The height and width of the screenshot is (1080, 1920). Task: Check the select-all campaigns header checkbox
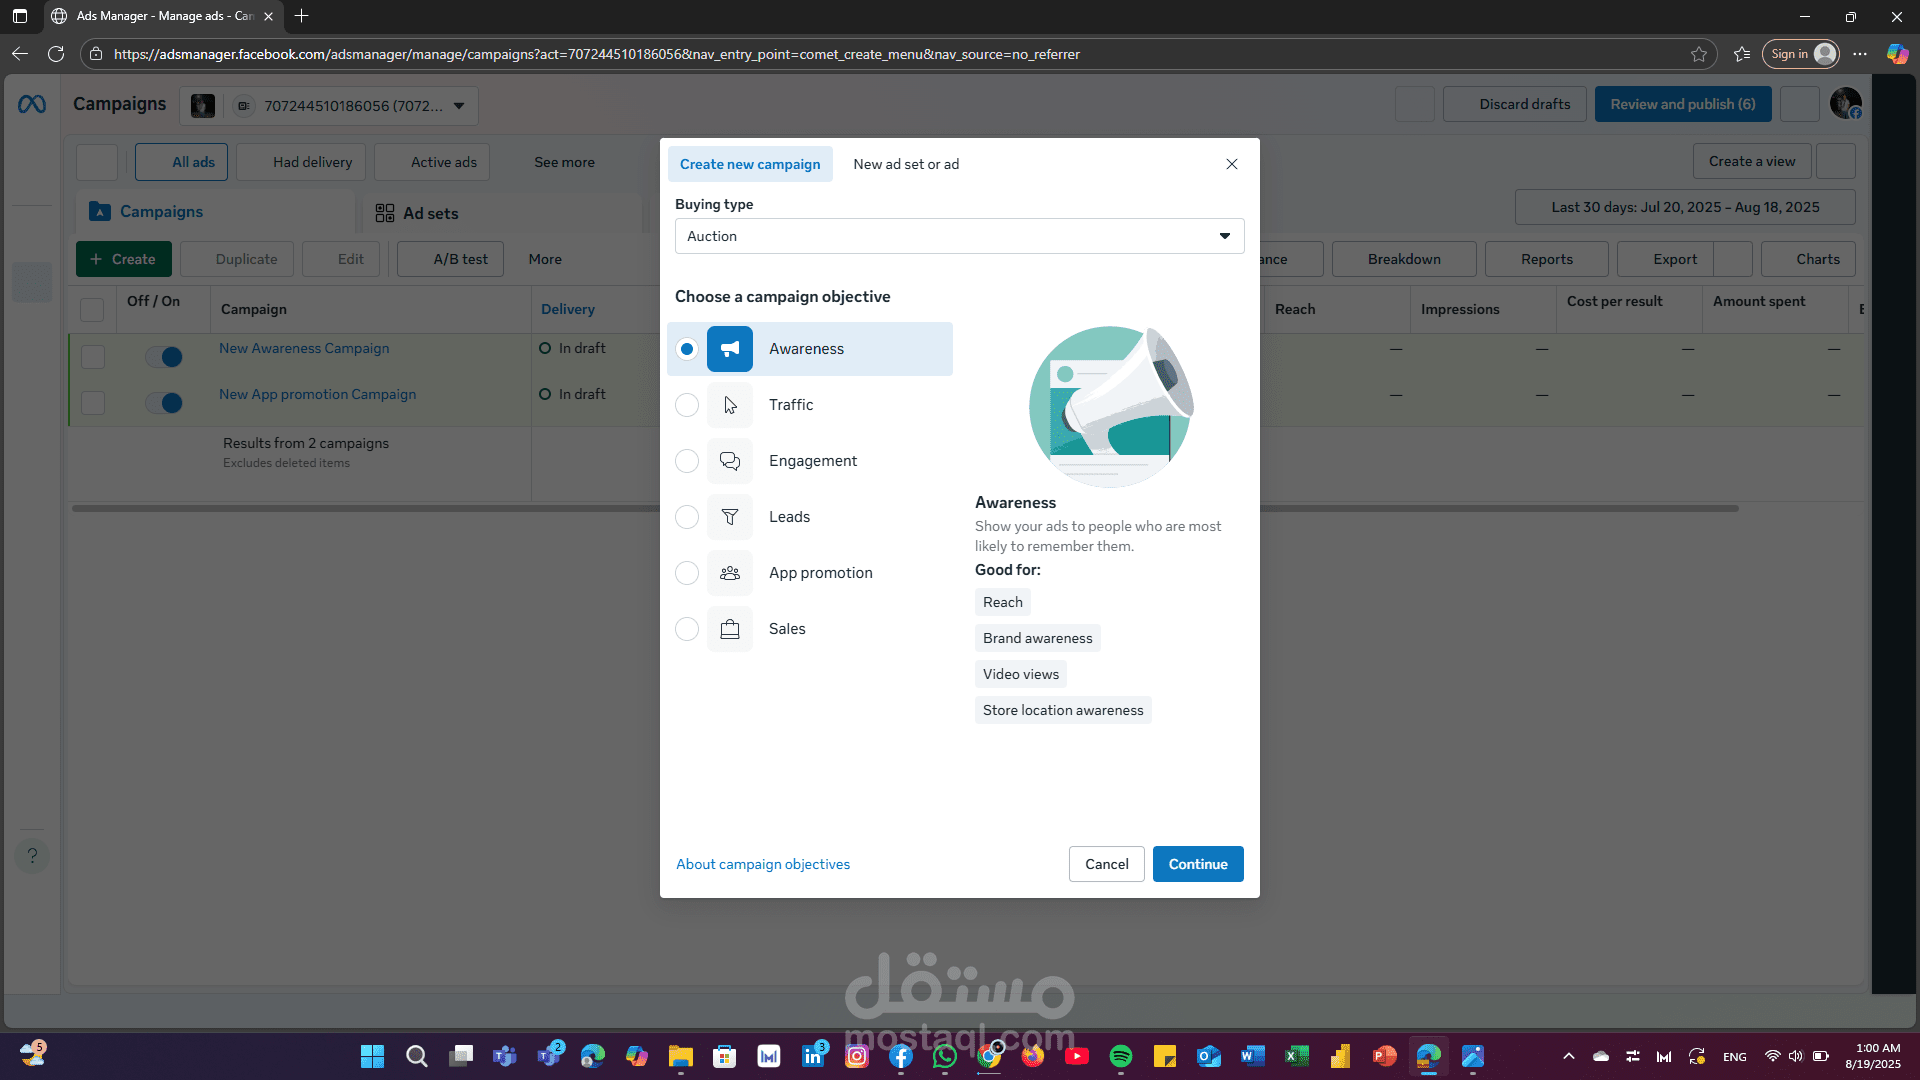(92, 310)
